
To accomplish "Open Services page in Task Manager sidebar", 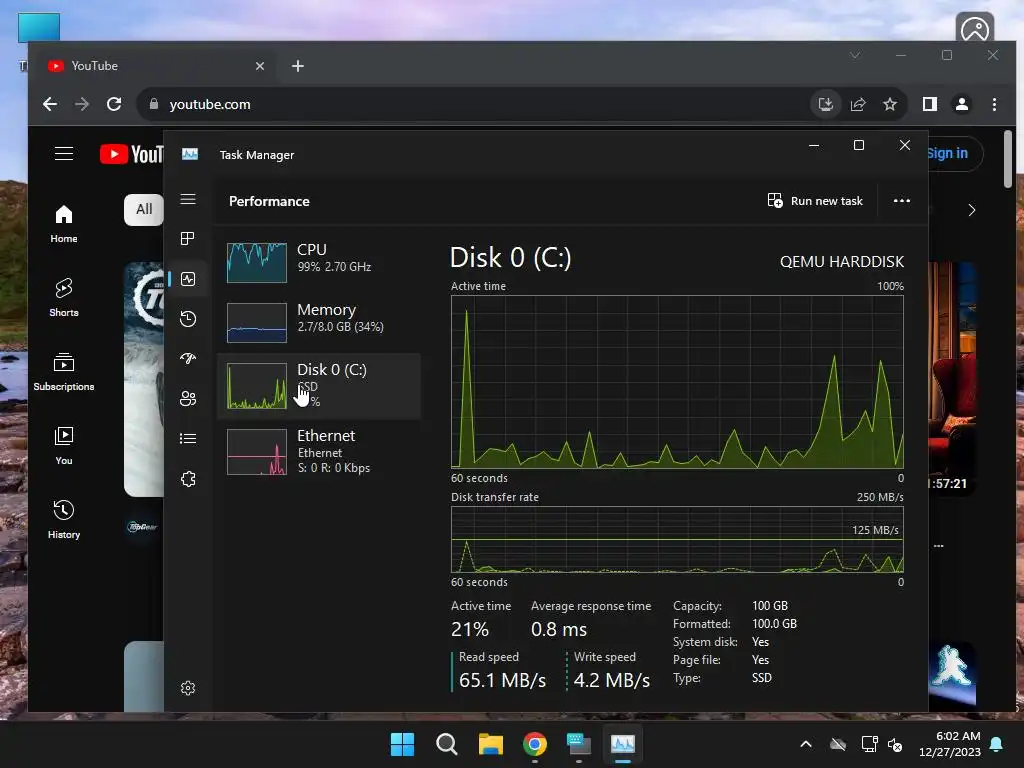I will coord(188,479).
